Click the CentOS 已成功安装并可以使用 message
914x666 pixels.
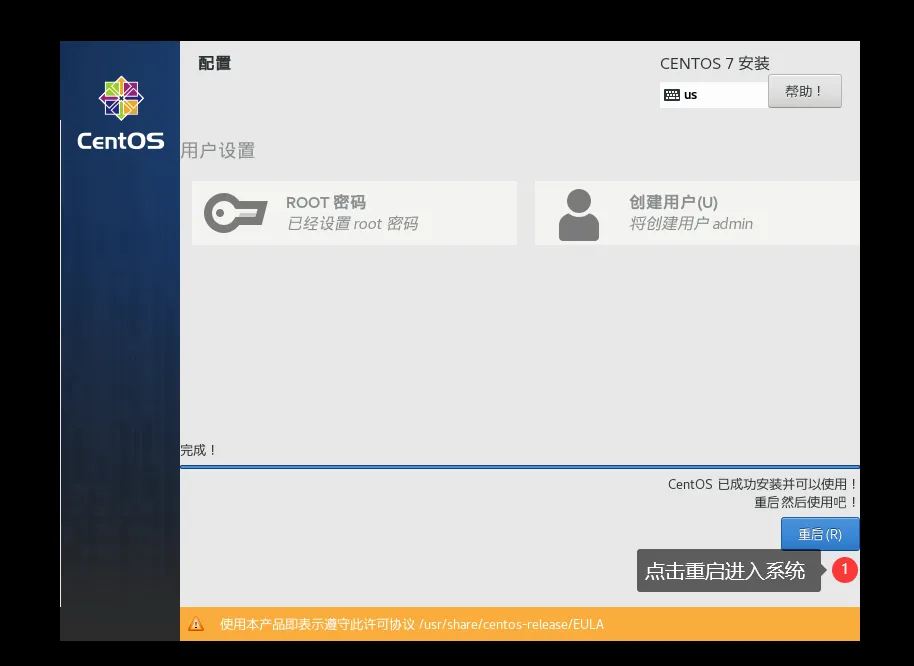(x=762, y=484)
